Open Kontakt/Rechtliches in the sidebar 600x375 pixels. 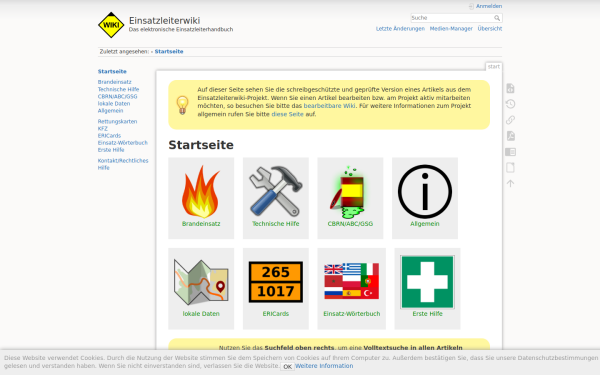coord(123,161)
